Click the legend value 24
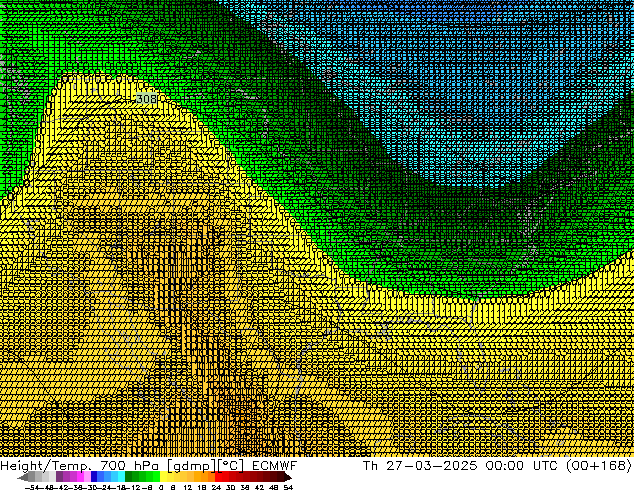This screenshot has width=634, height=490. (x=216, y=487)
